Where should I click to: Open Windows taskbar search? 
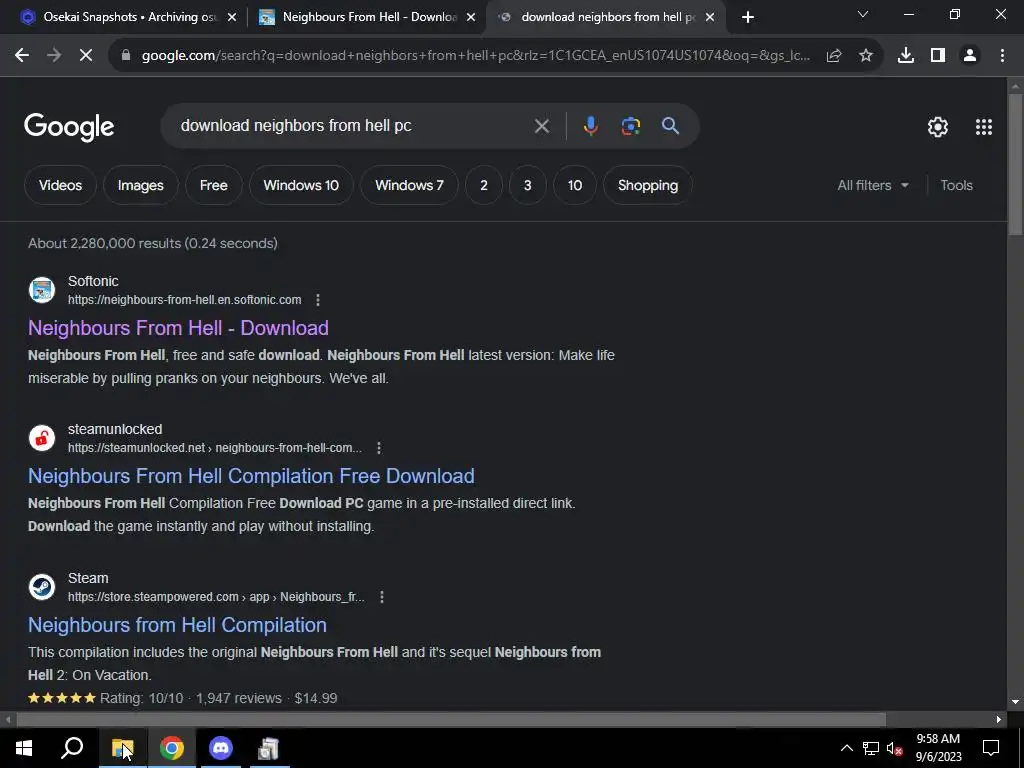72,748
